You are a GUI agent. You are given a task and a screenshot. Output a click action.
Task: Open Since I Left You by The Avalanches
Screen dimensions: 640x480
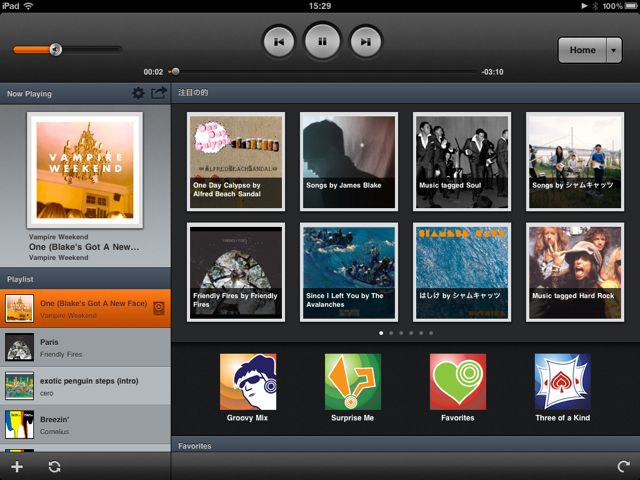[x=349, y=272]
